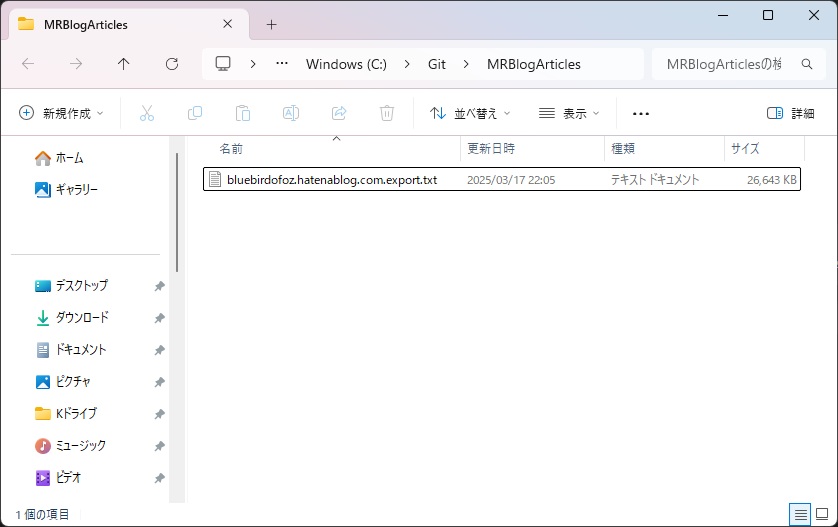The width and height of the screenshot is (838, 527).
Task: Switch to details list view icon
Action: pyautogui.click(x=800, y=515)
